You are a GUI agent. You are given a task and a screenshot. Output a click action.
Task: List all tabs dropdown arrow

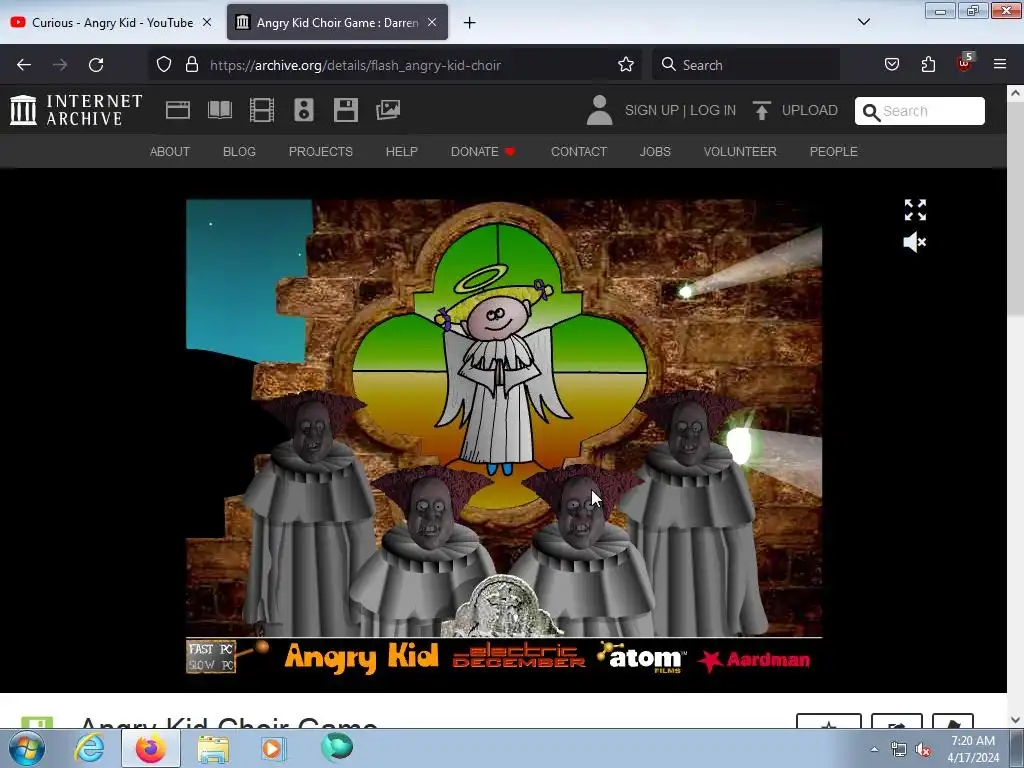click(x=863, y=22)
